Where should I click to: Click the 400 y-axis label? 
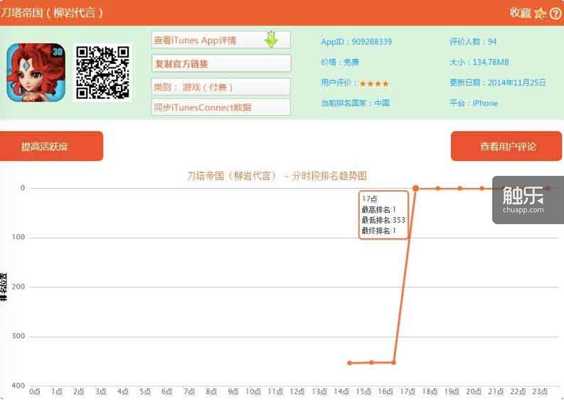click(19, 385)
